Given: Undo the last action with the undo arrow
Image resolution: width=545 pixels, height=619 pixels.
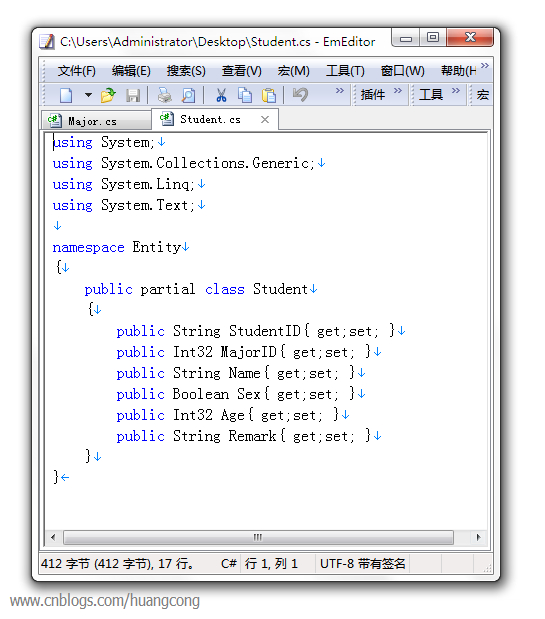Looking at the screenshot, I should pos(300,95).
